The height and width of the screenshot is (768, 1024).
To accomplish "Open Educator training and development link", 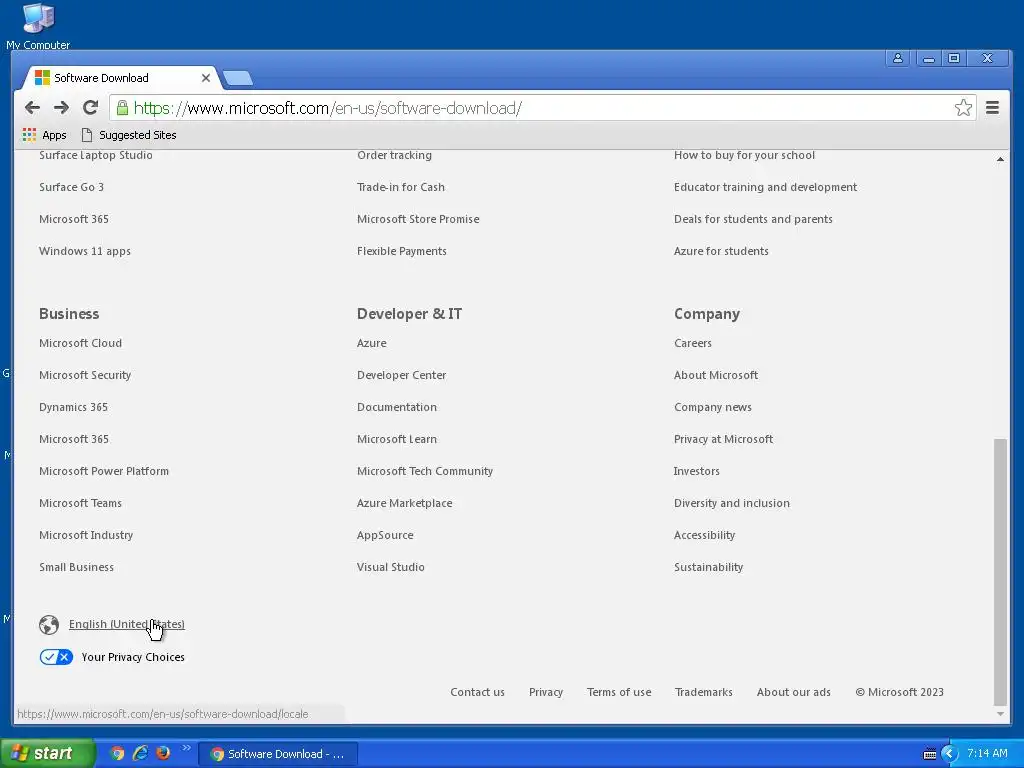I will tap(765, 187).
